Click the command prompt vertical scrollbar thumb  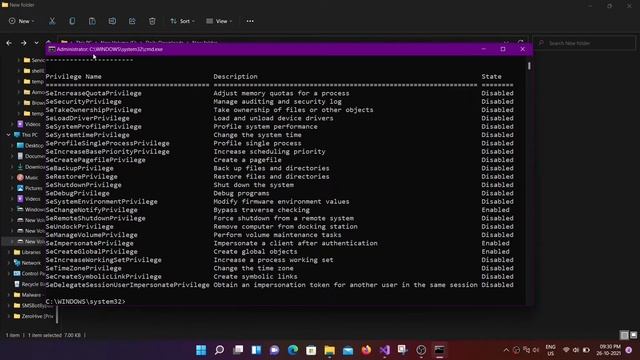pos(529,65)
